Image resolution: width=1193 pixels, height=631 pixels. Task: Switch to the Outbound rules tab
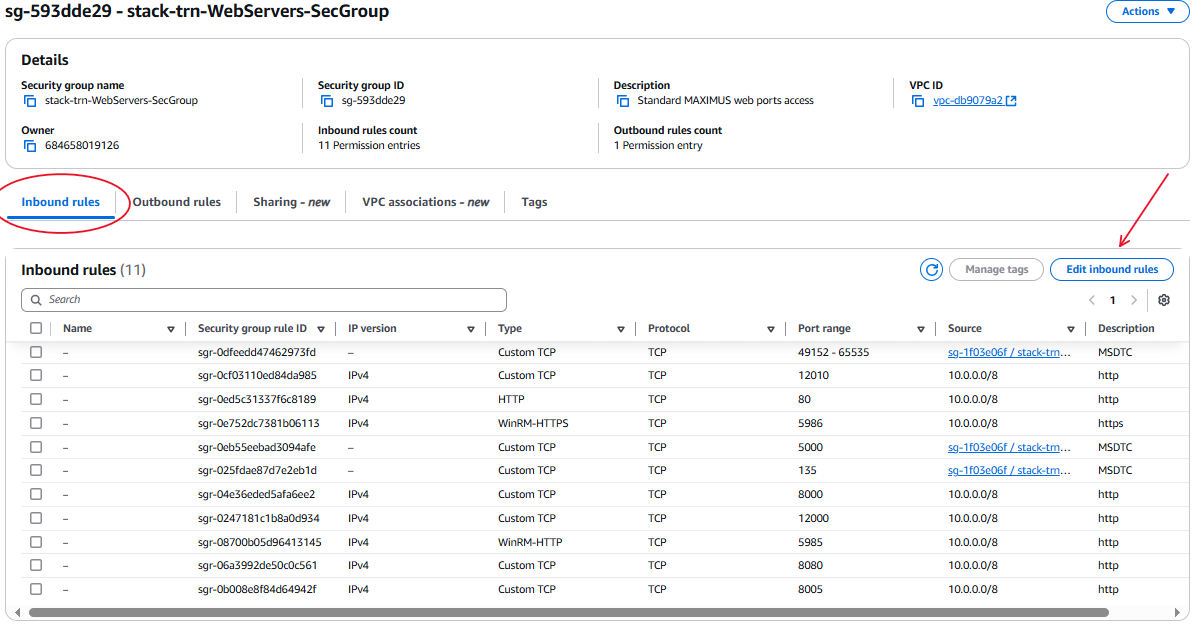click(177, 202)
